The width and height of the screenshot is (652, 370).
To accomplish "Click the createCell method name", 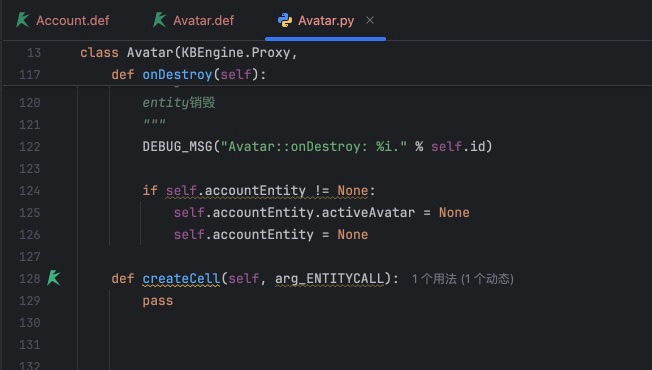I will pos(181,279).
